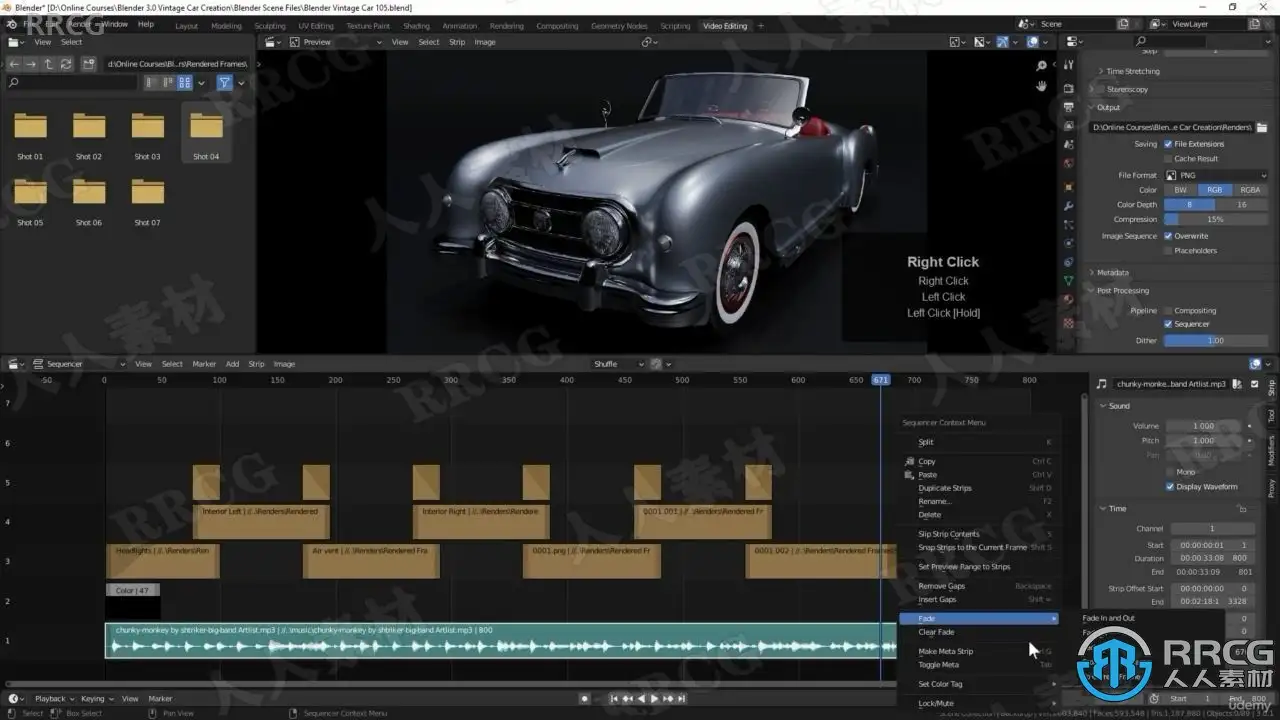Expand the Metadata panel
The height and width of the screenshot is (720, 1280).
[1112, 272]
